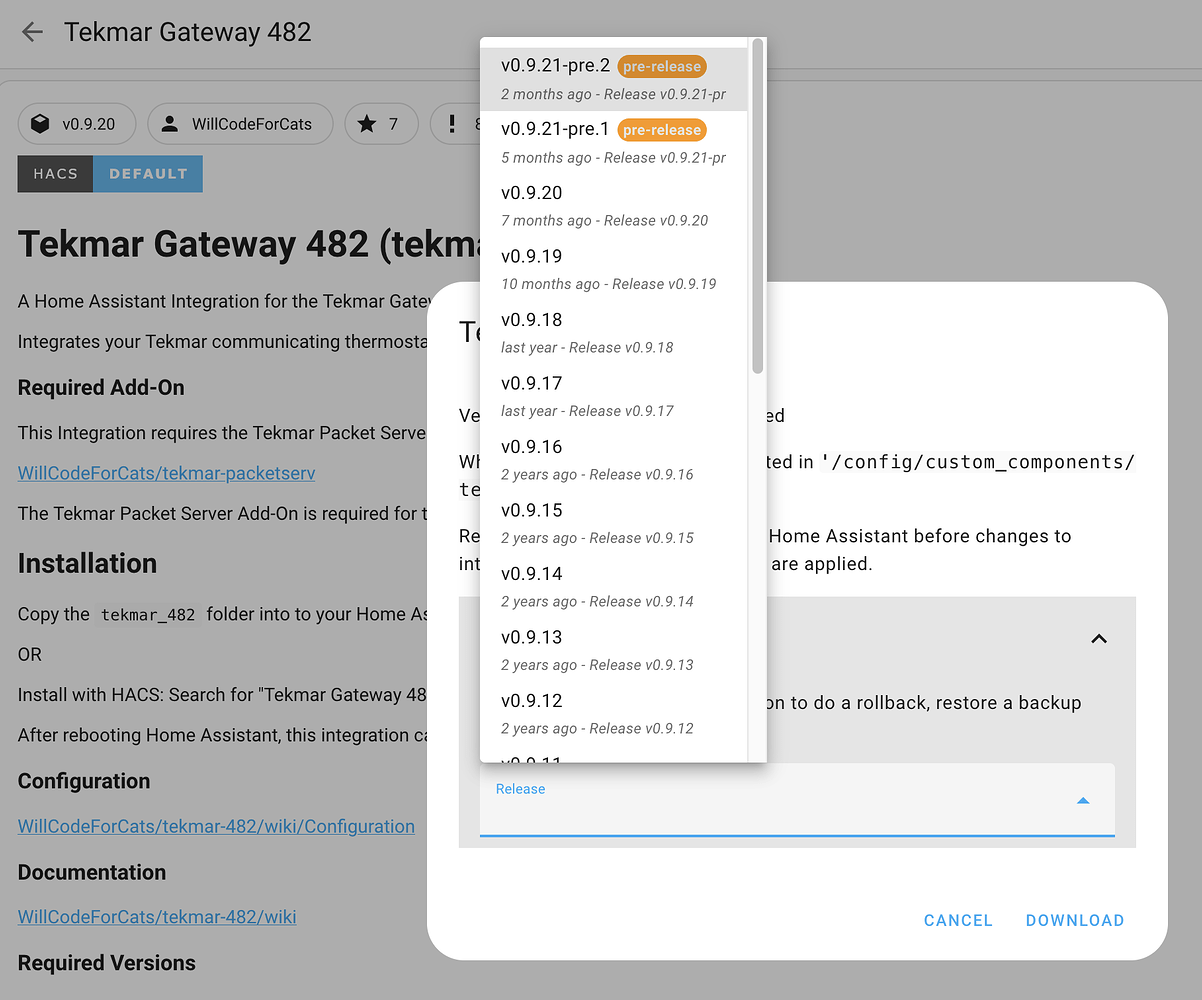Screen dimensions: 1202x1000
Task: Pick v0.9.17 from the dropdown
Action: pyautogui.click(x=613, y=397)
